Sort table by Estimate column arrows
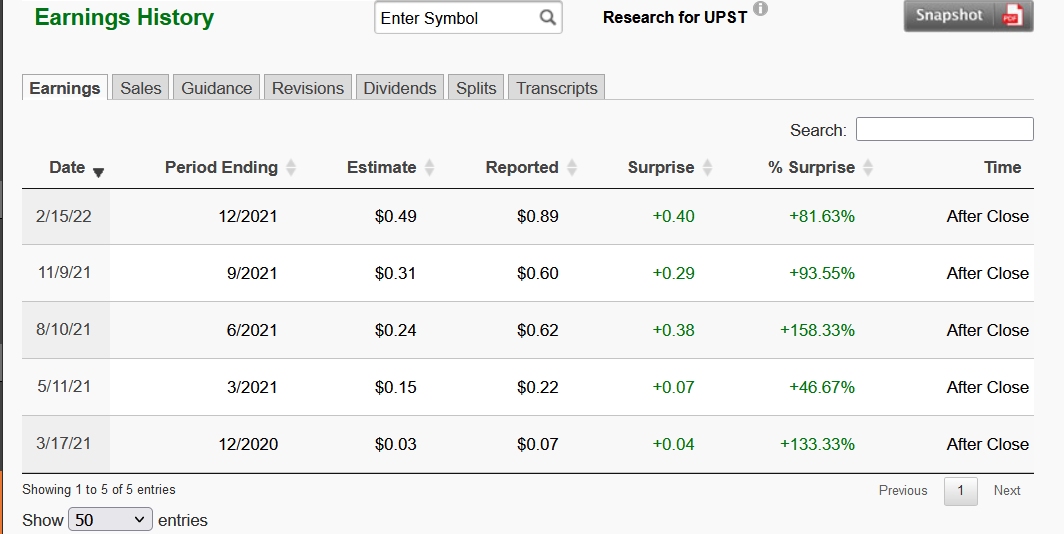The image size is (1064, 534). tap(429, 168)
